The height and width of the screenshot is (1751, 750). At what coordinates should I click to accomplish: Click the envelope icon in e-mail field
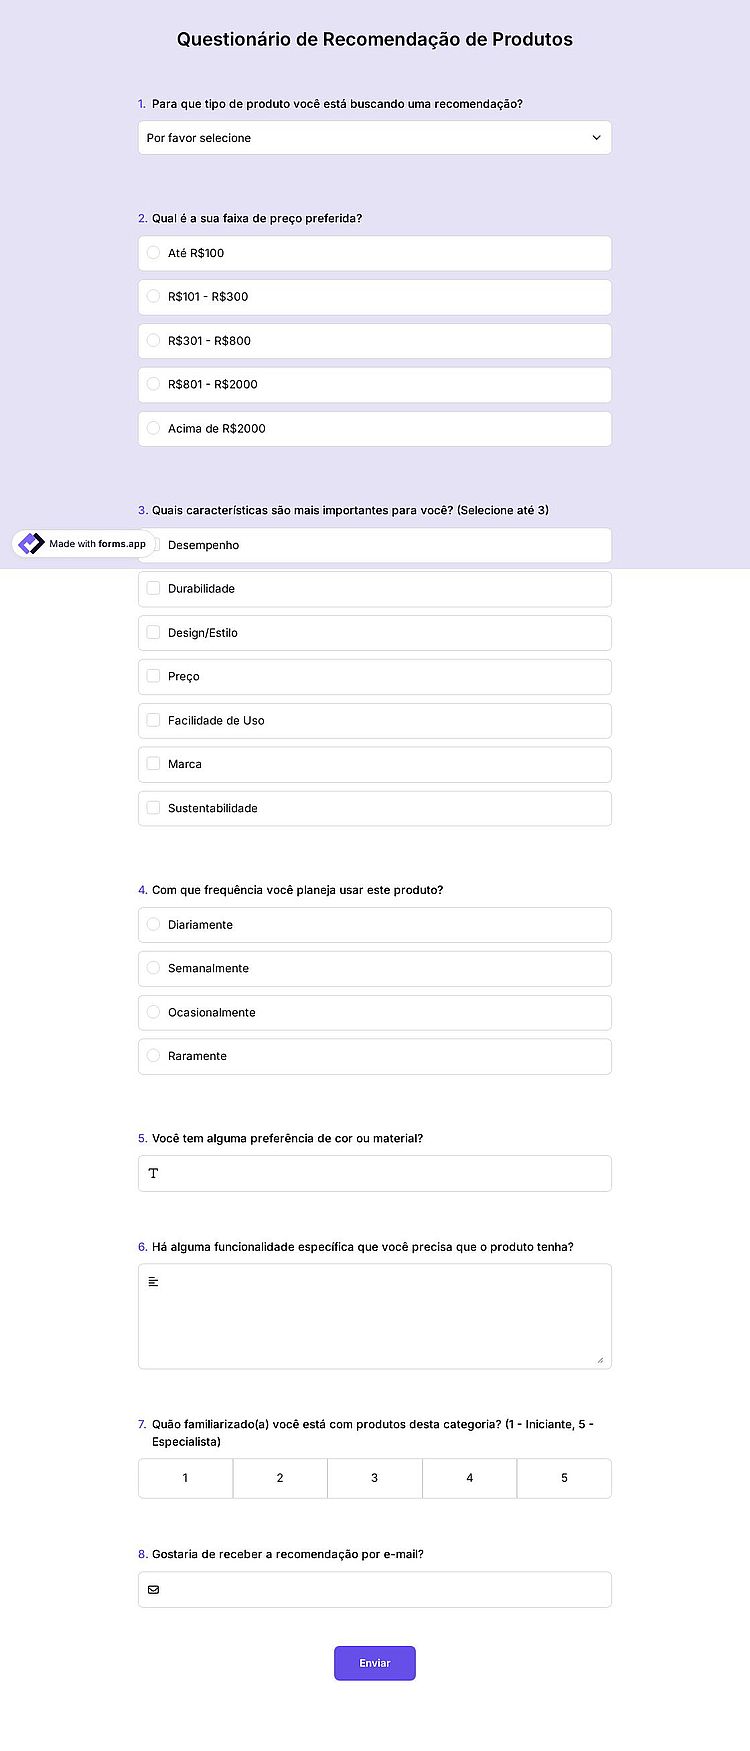pos(153,1589)
